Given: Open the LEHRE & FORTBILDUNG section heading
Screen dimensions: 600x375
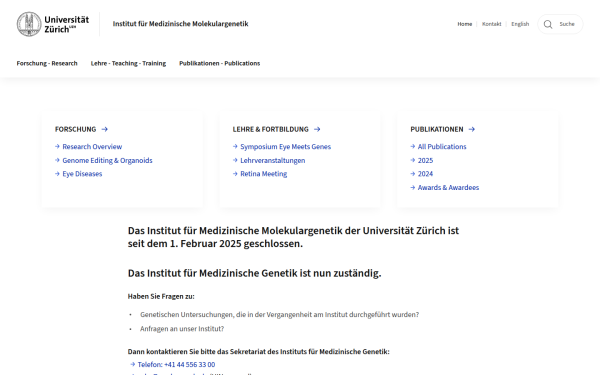Looking at the screenshot, I should coord(270,129).
